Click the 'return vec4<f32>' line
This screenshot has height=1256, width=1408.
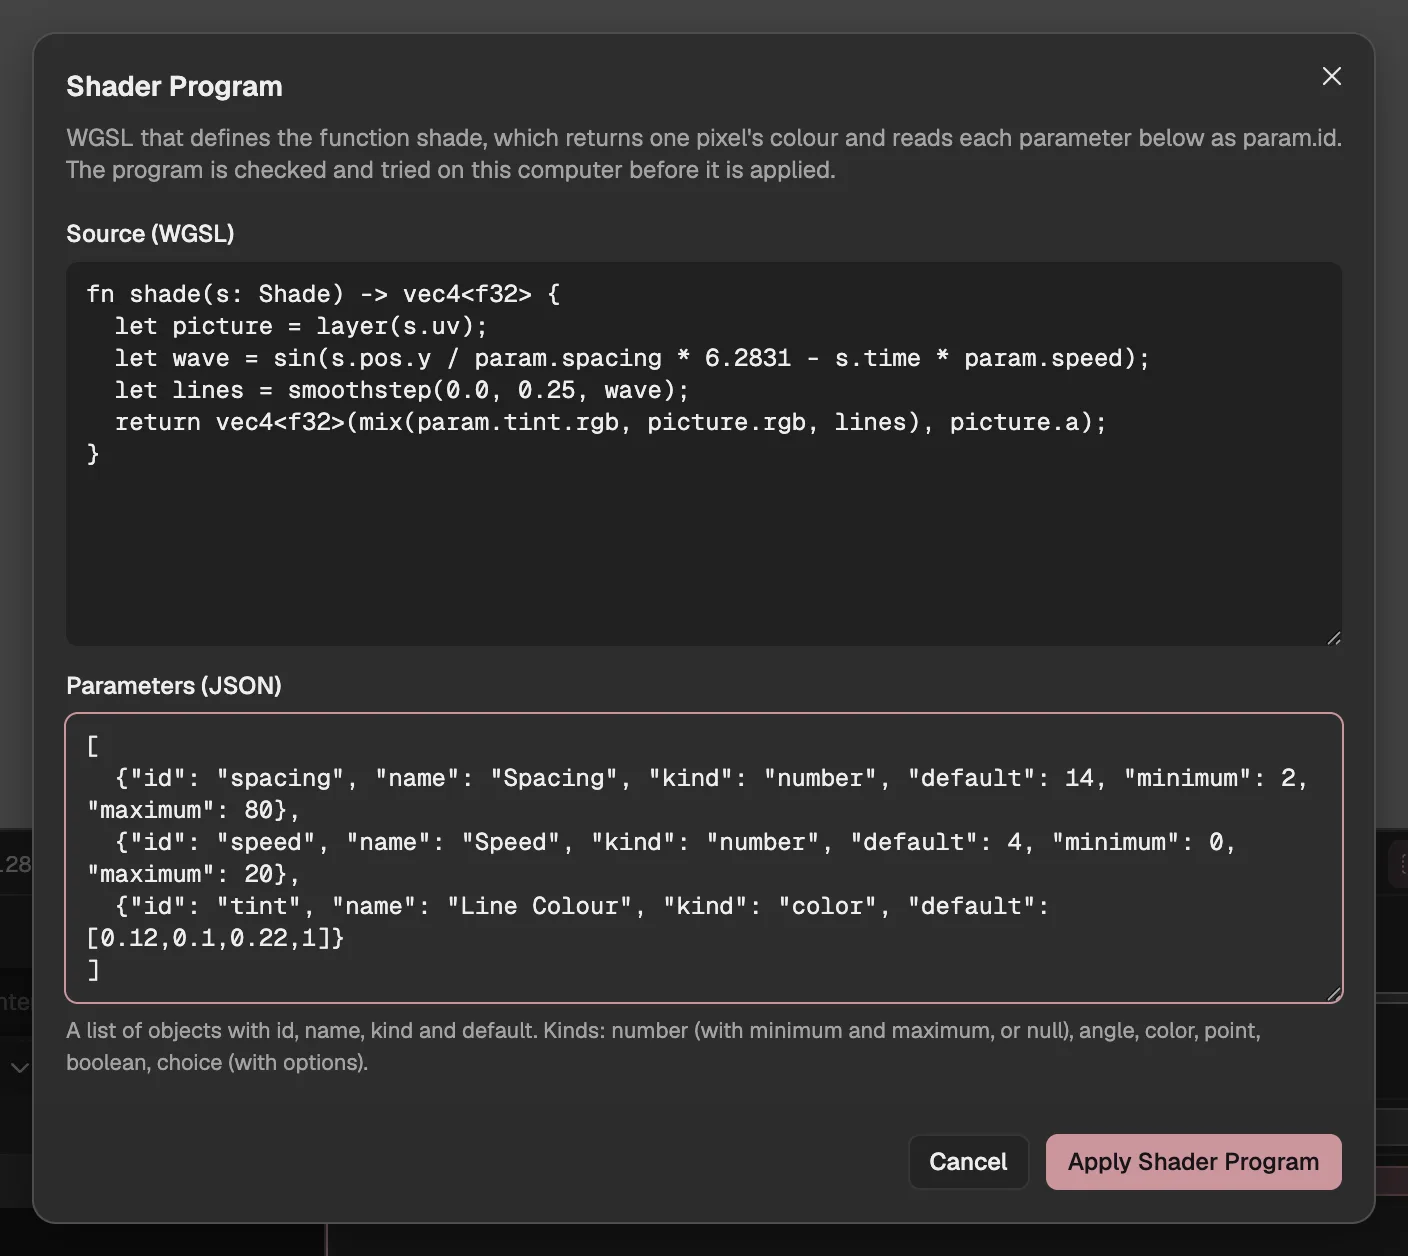tap(610, 422)
